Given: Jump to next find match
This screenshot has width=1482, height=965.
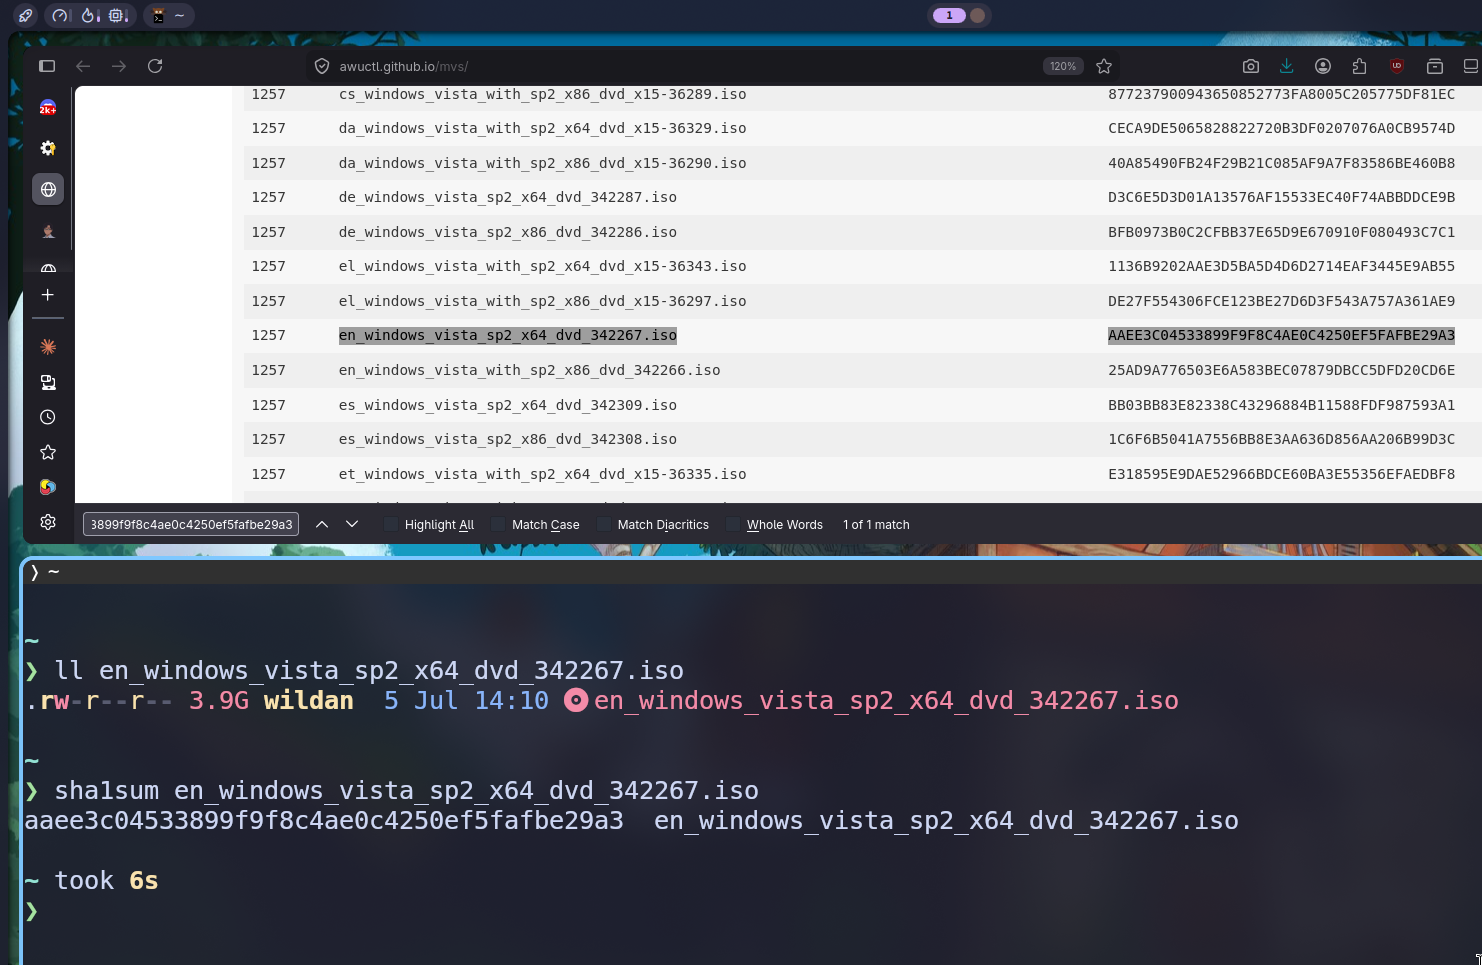Looking at the screenshot, I should (352, 524).
